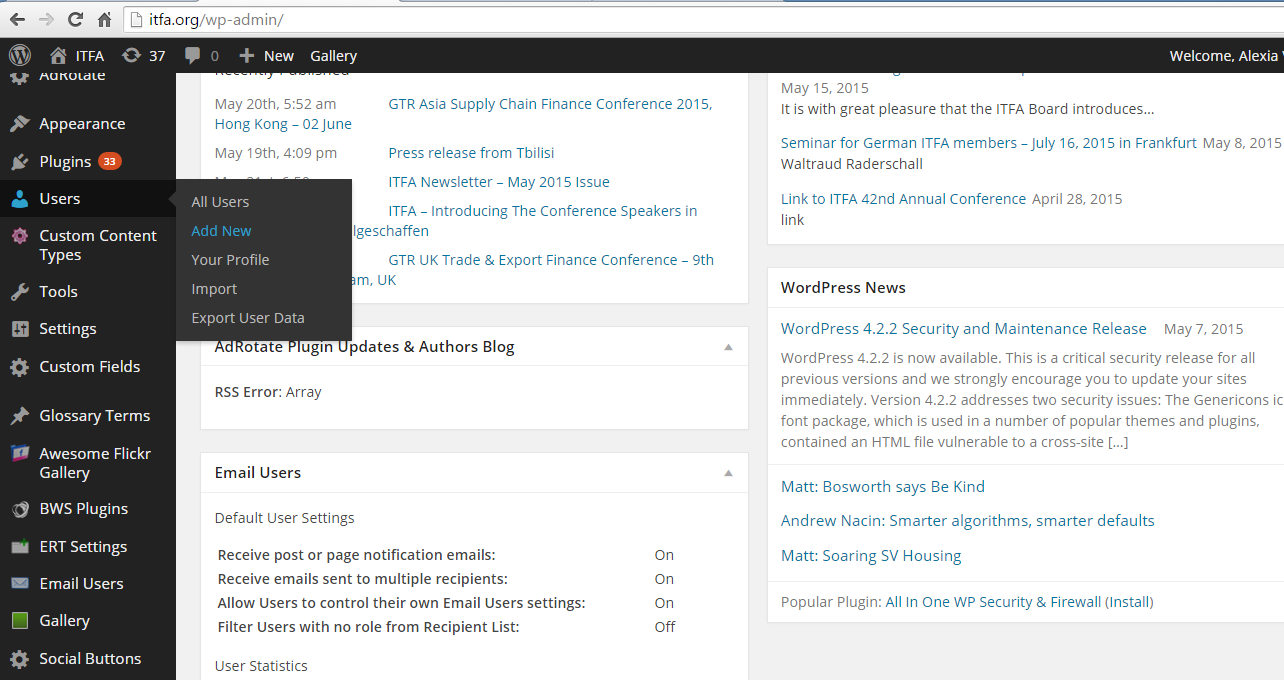Click All In One WP Security & Firewall link
Image resolution: width=1284 pixels, height=680 pixels.
pos(993,602)
